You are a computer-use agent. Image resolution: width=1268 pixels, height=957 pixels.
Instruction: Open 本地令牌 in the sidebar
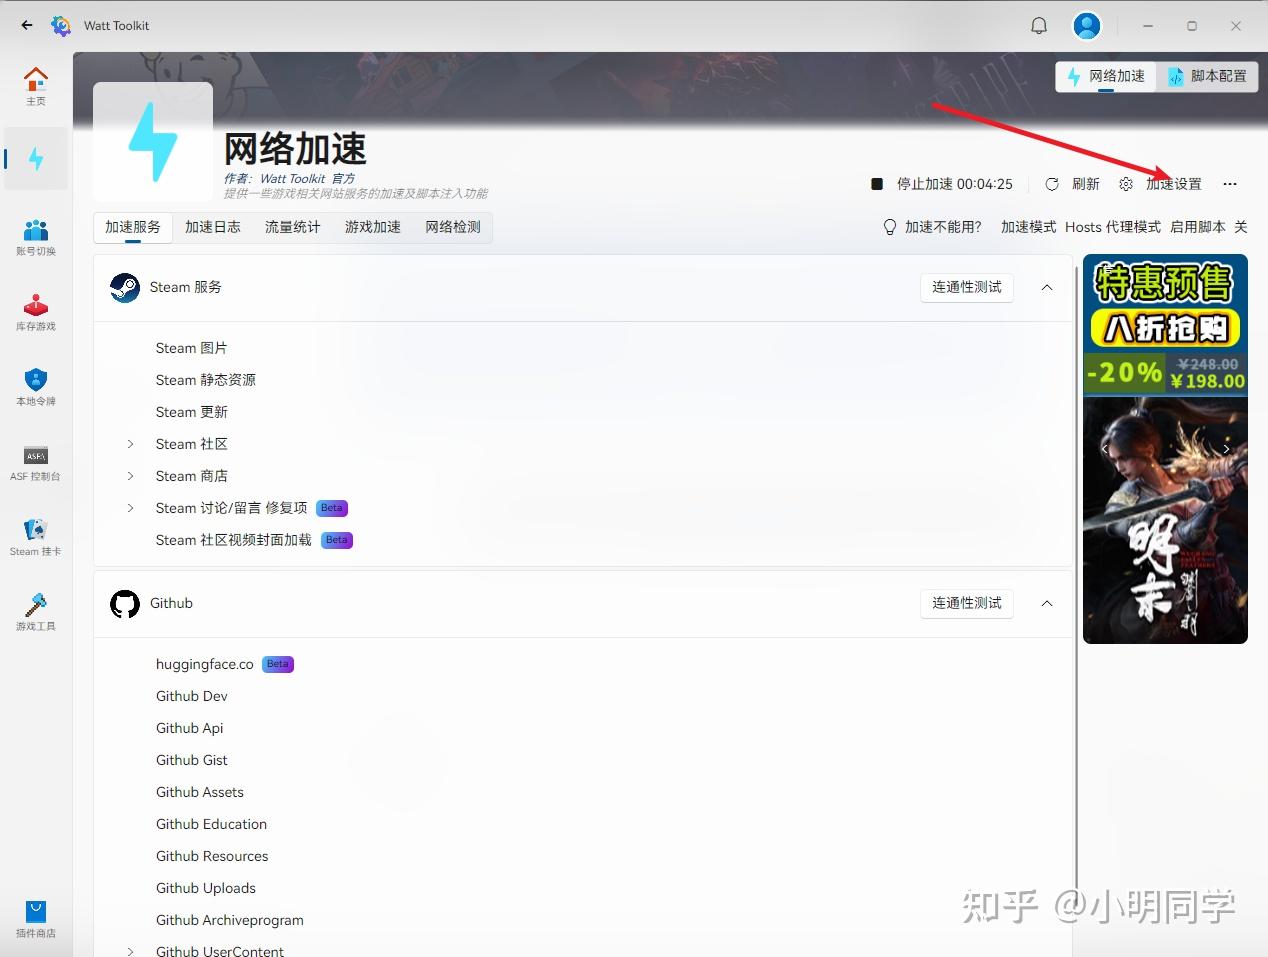point(36,385)
